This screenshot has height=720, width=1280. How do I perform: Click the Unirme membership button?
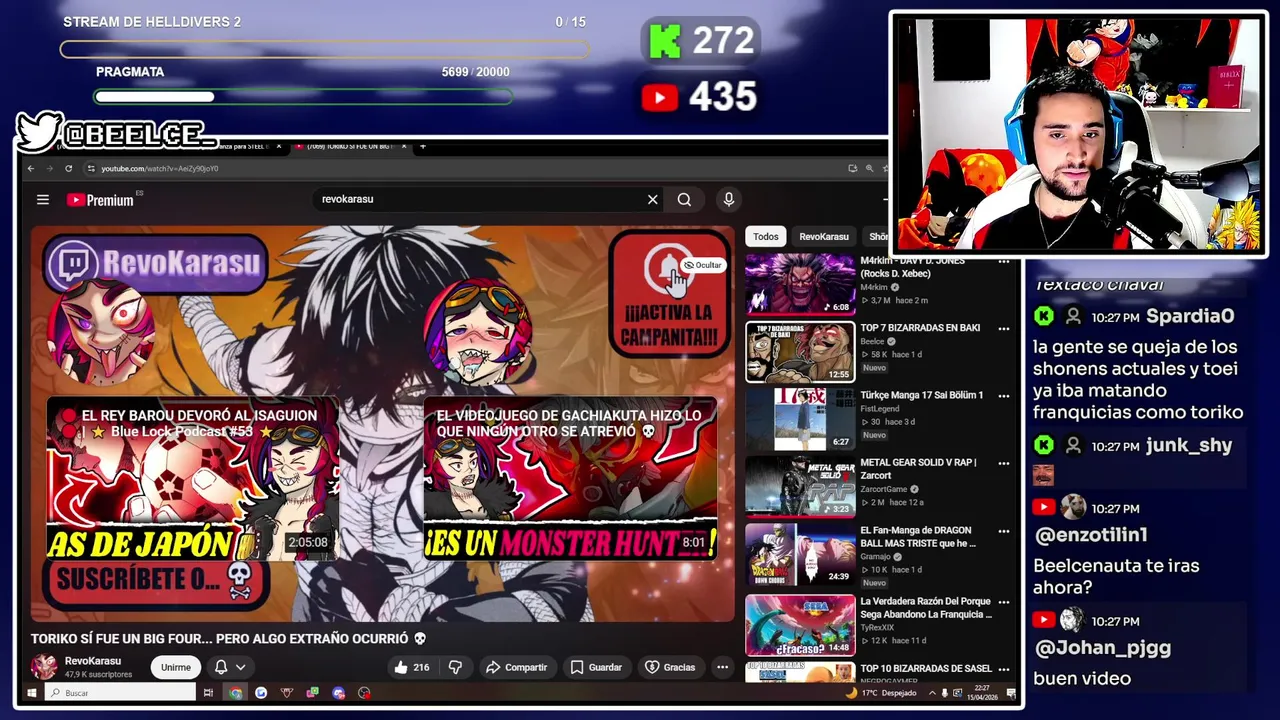[x=176, y=667]
